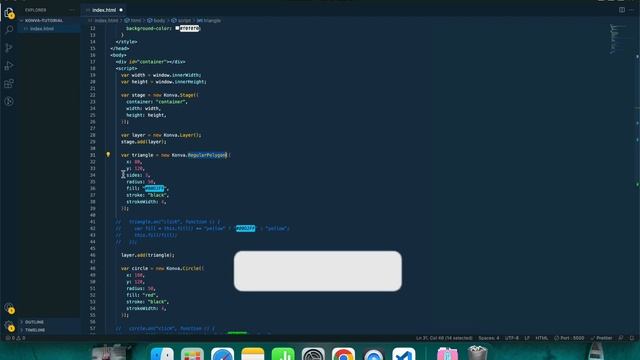Open Google Chrome from the Dock
This screenshot has width=640, height=360.
tap(343, 353)
